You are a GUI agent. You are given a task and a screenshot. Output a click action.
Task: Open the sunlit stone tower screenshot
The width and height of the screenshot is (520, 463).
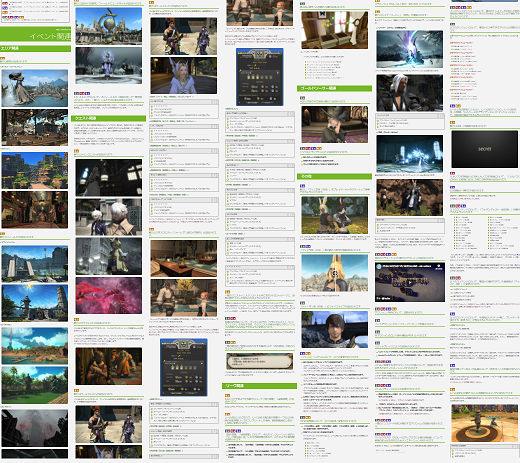coord(35,303)
